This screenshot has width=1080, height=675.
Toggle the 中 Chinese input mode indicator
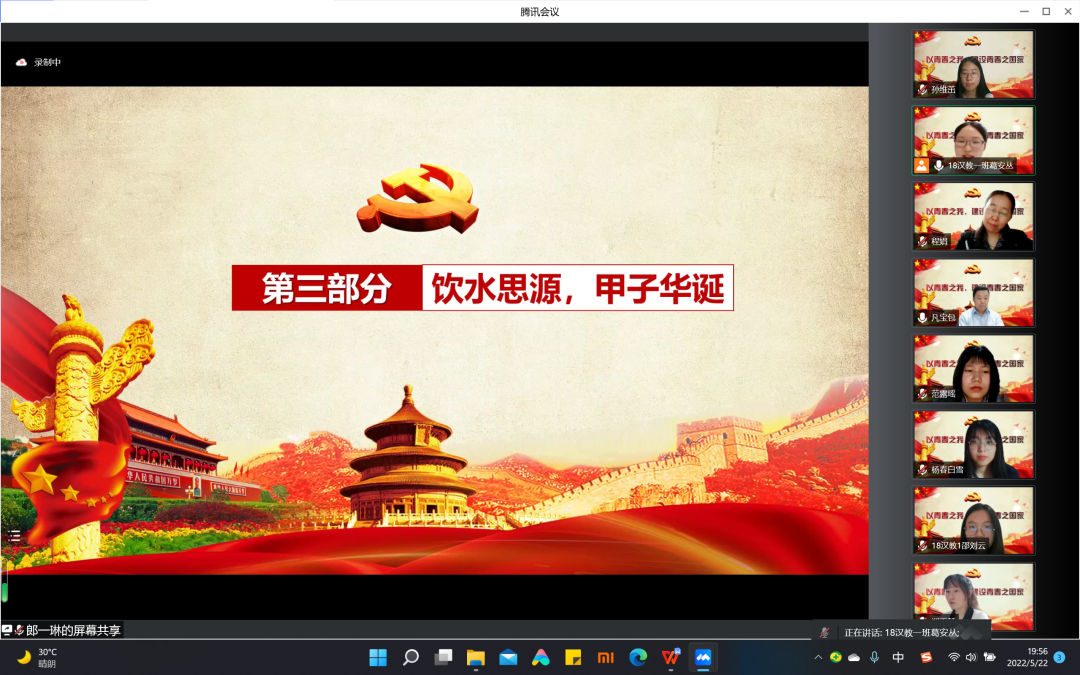click(x=898, y=657)
